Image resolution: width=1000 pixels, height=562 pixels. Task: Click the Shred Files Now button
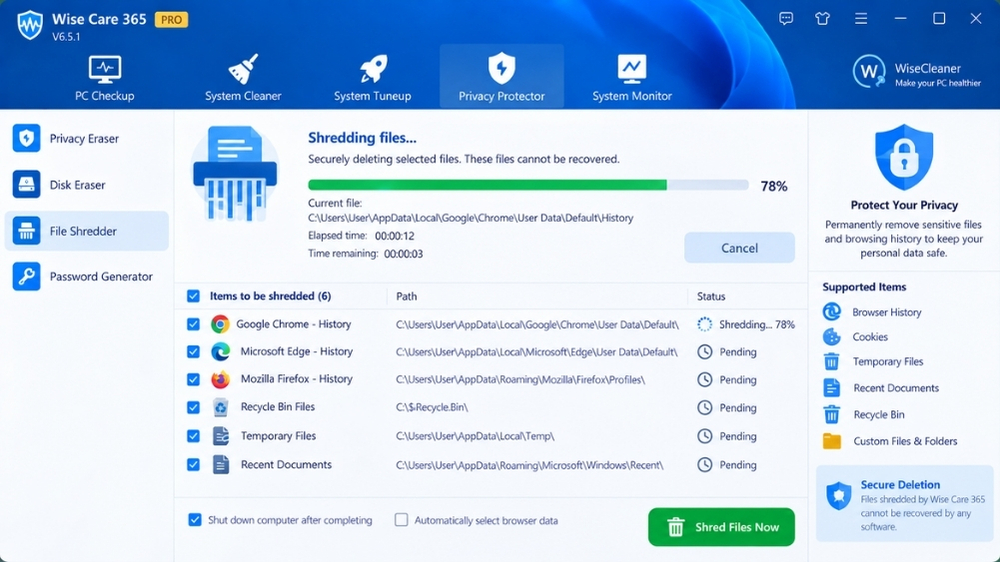(721, 527)
